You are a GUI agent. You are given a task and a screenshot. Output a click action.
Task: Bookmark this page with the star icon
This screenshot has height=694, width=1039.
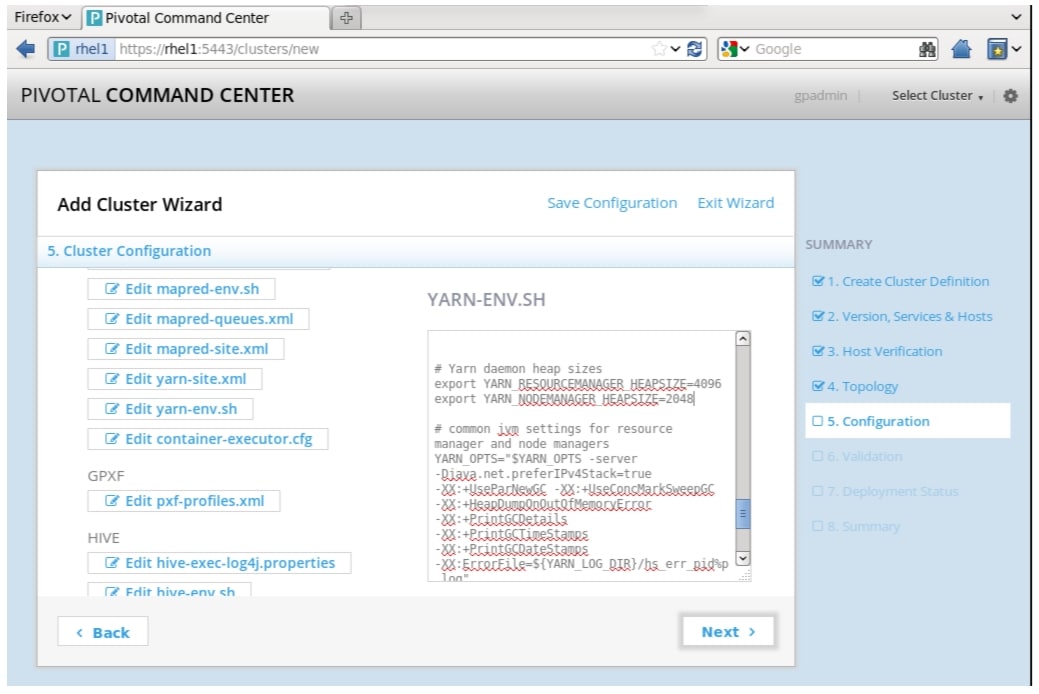point(659,48)
